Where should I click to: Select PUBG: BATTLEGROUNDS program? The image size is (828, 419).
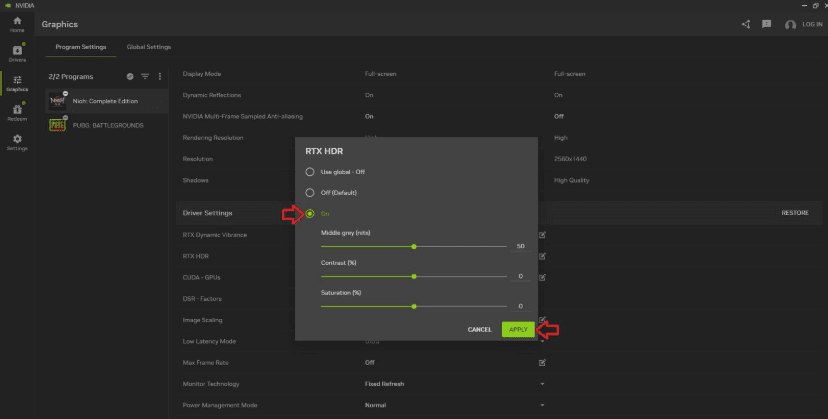107,125
